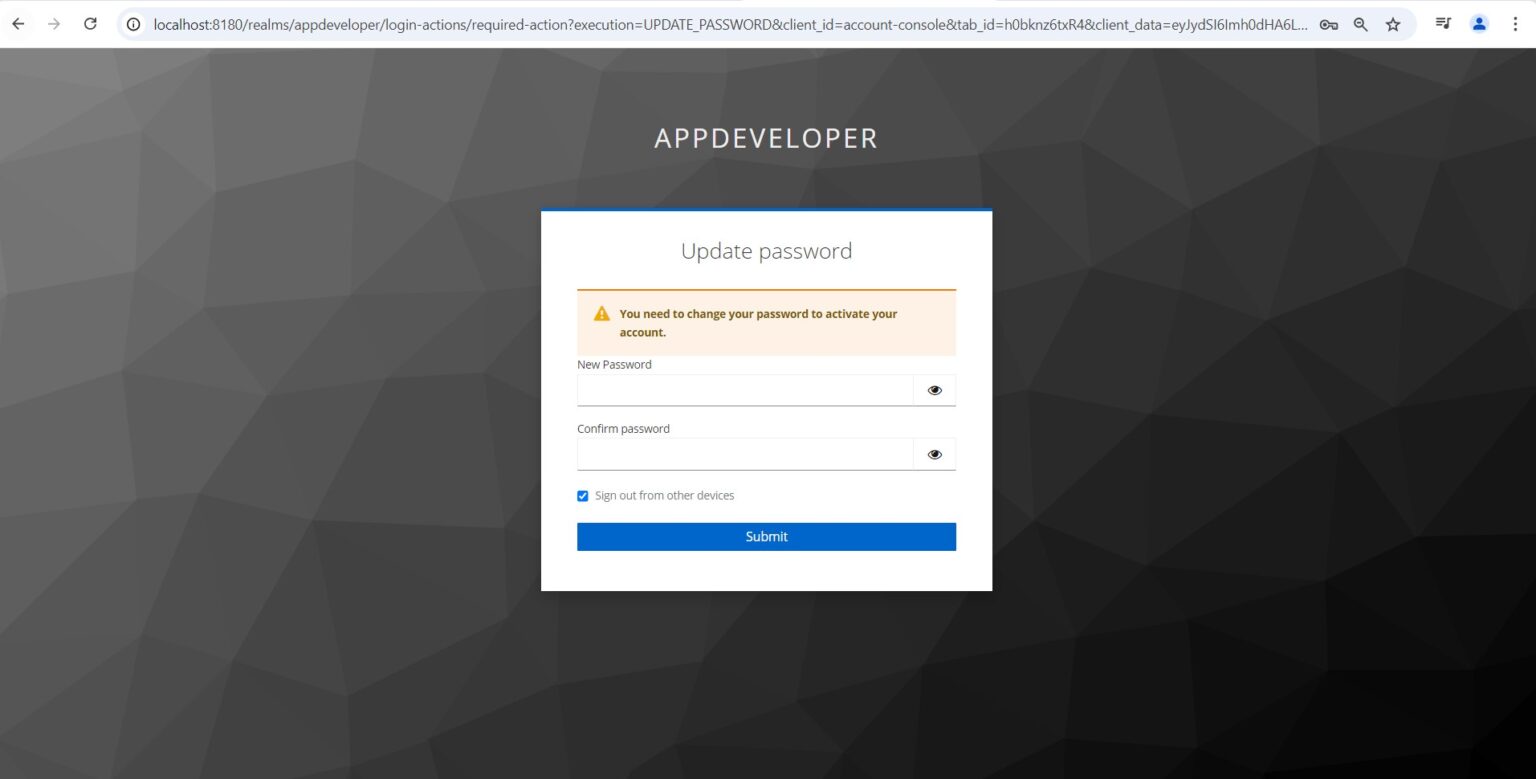1536x779 pixels.
Task: Click the browser profile avatar icon
Action: pyautogui.click(x=1478, y=23)
